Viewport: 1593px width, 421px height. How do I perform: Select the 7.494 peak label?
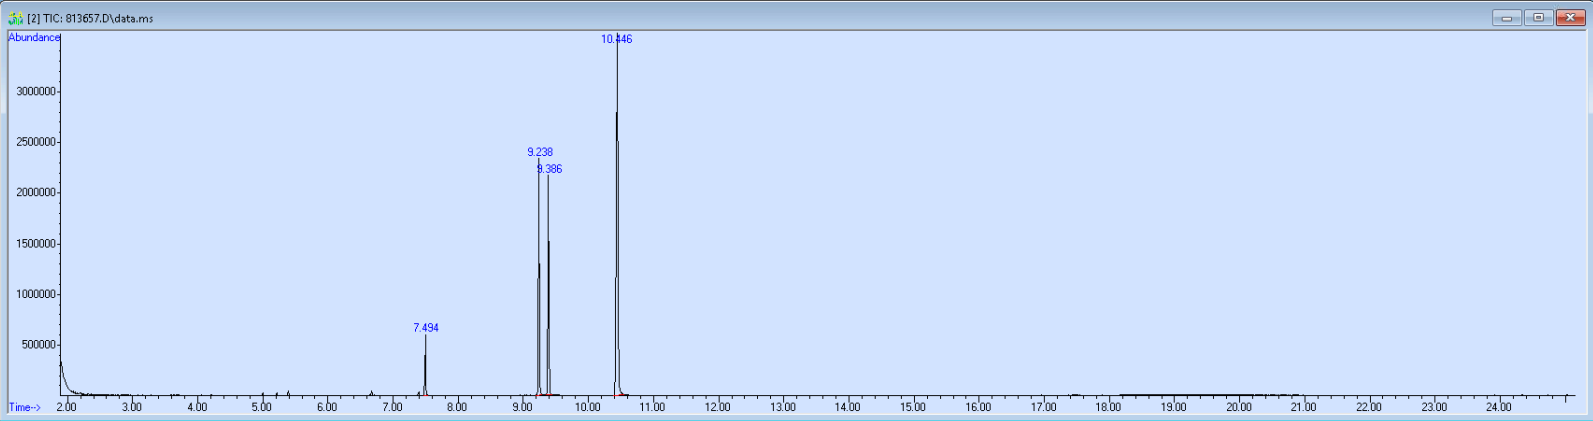point(426,328)
